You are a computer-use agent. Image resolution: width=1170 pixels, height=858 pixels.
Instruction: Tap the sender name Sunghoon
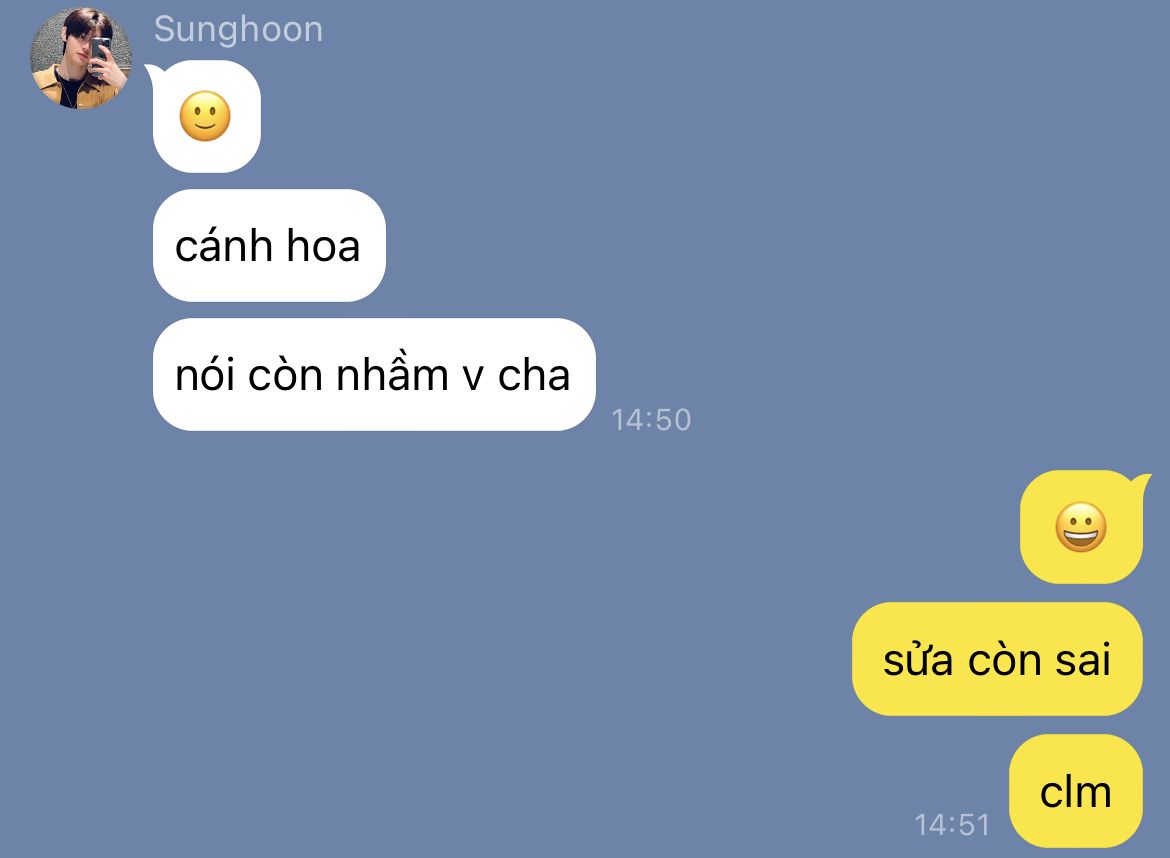(238, 30)
